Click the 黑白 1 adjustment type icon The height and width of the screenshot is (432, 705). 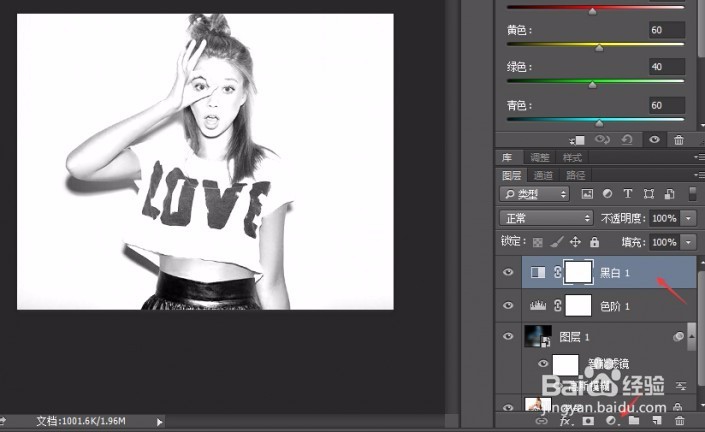[538, 272]
